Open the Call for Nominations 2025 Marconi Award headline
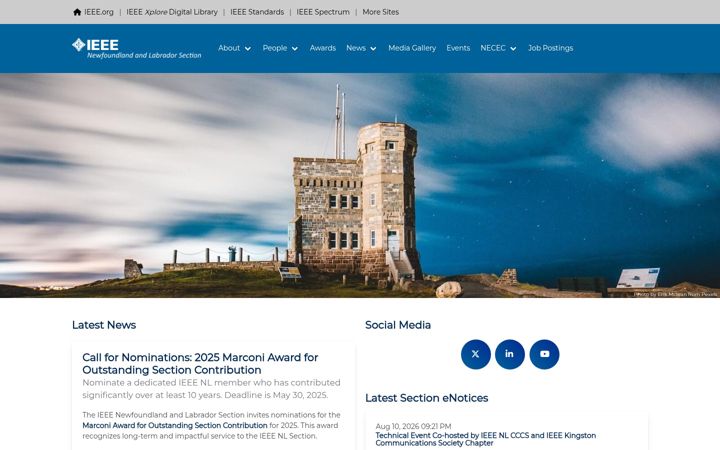The width and height of the screenshot is (720, 450). coord(200,364)
